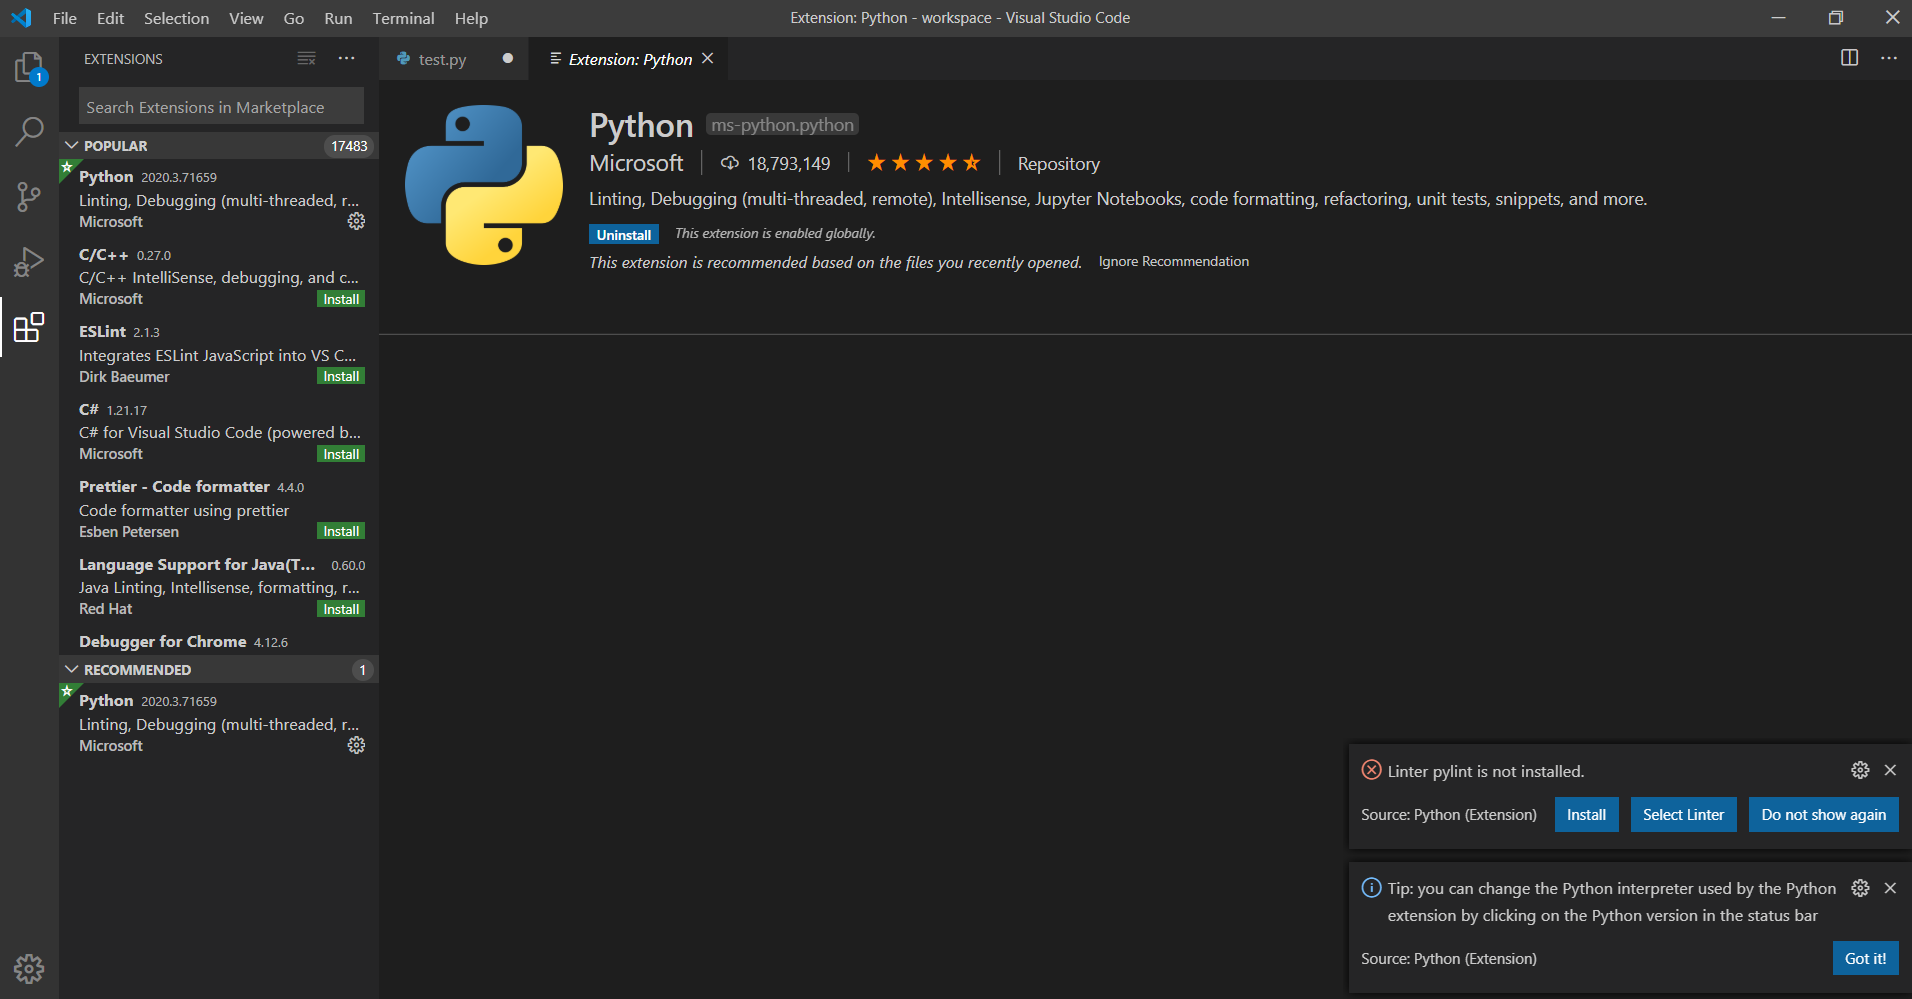Viewport: 1912px width, 999px height.
Task: Open the File menu
Action: [x=65, y=18]
